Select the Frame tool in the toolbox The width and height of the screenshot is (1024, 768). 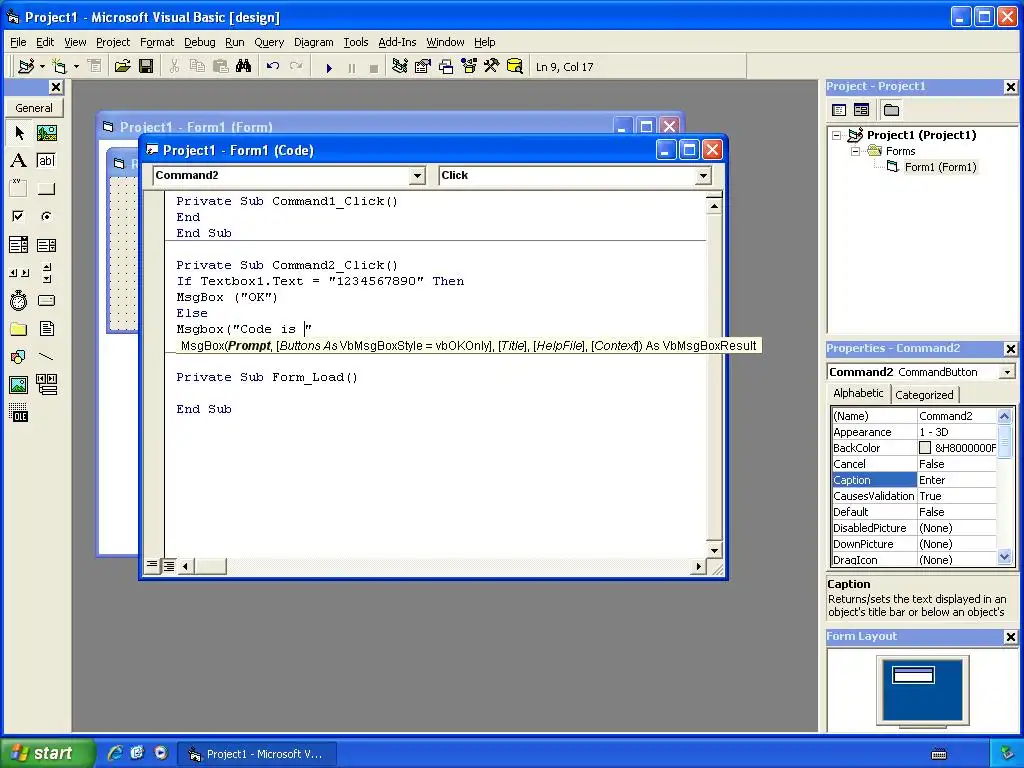pyautogui.click(x=19, y=189)
